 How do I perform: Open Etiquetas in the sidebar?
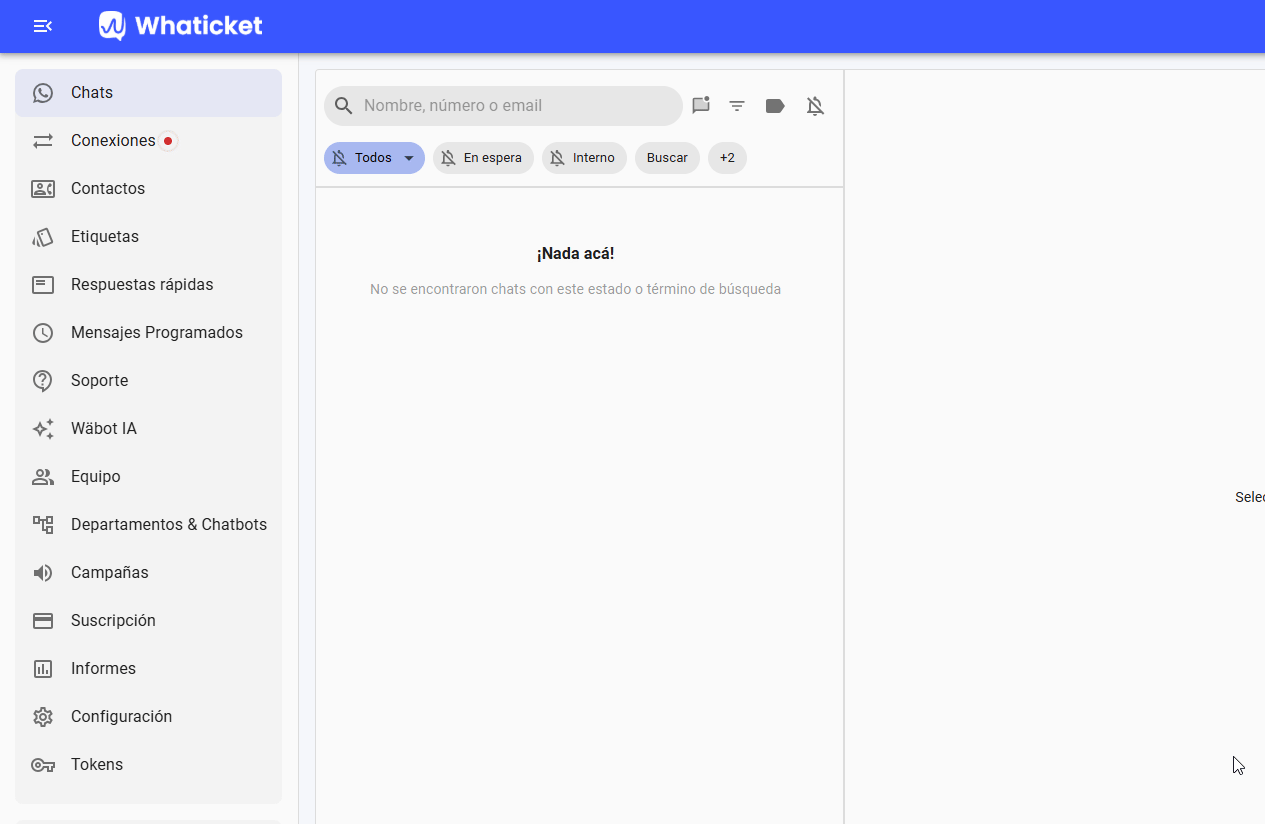click(148, 237)
